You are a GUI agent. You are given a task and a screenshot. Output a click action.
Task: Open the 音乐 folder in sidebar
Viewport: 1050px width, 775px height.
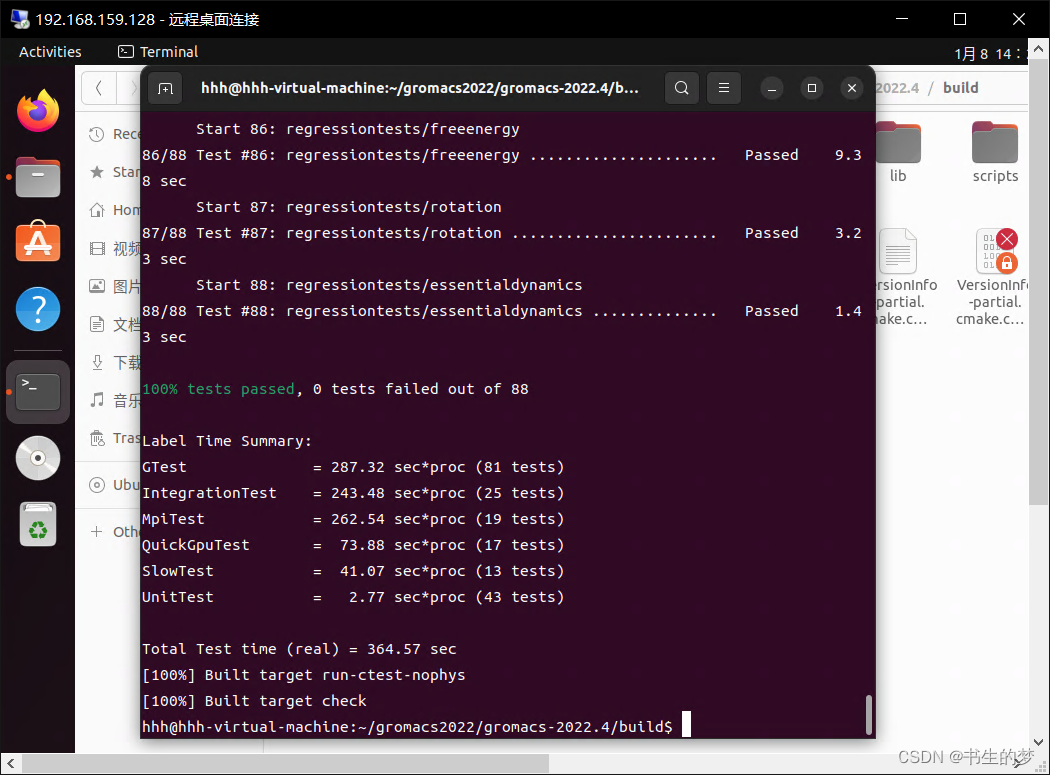pos(115,401)
